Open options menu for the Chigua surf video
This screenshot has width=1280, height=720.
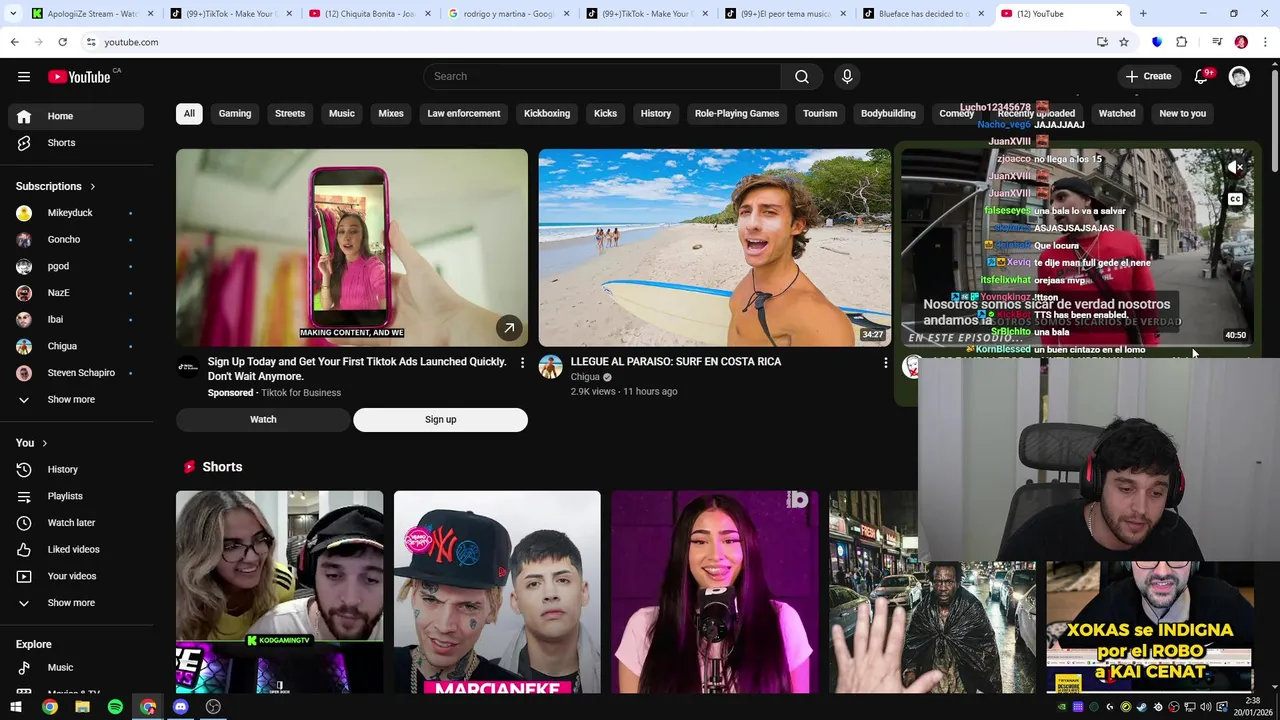point(885,363)
